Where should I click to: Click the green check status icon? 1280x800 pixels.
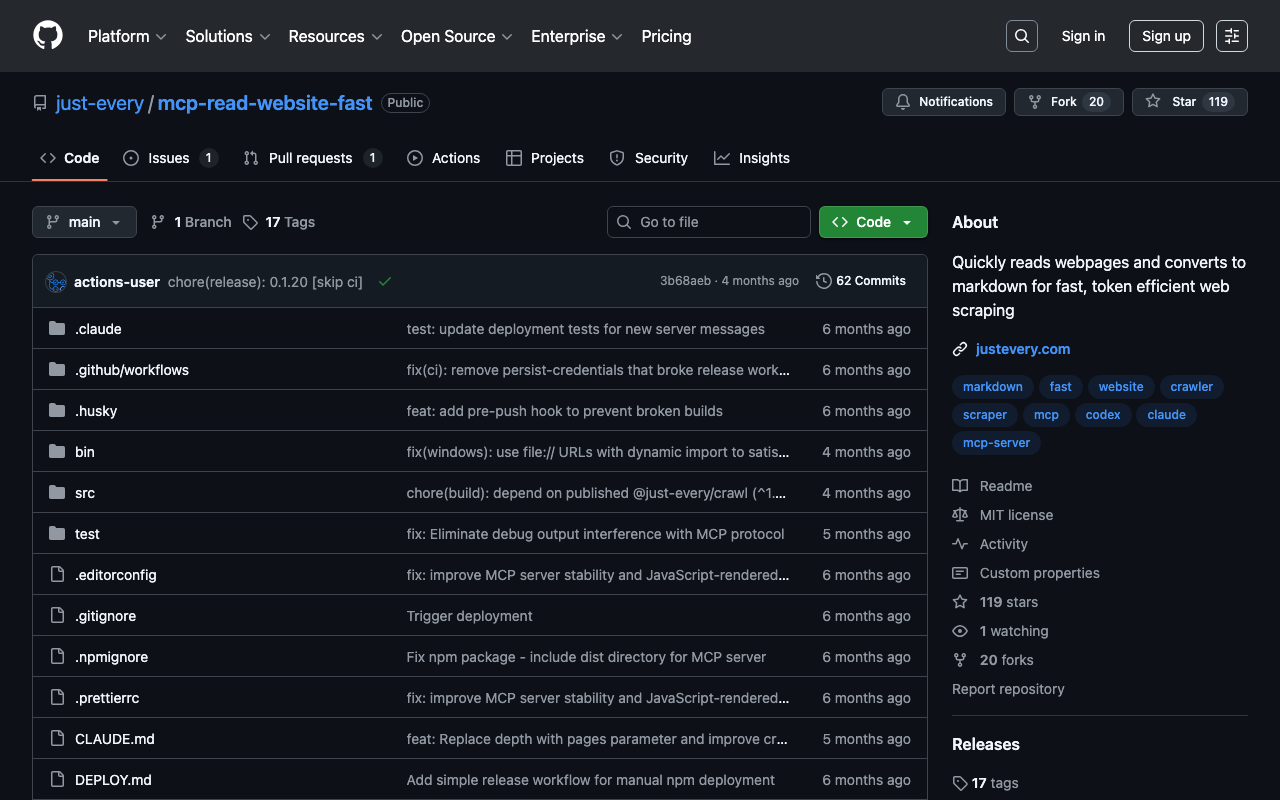385,282
